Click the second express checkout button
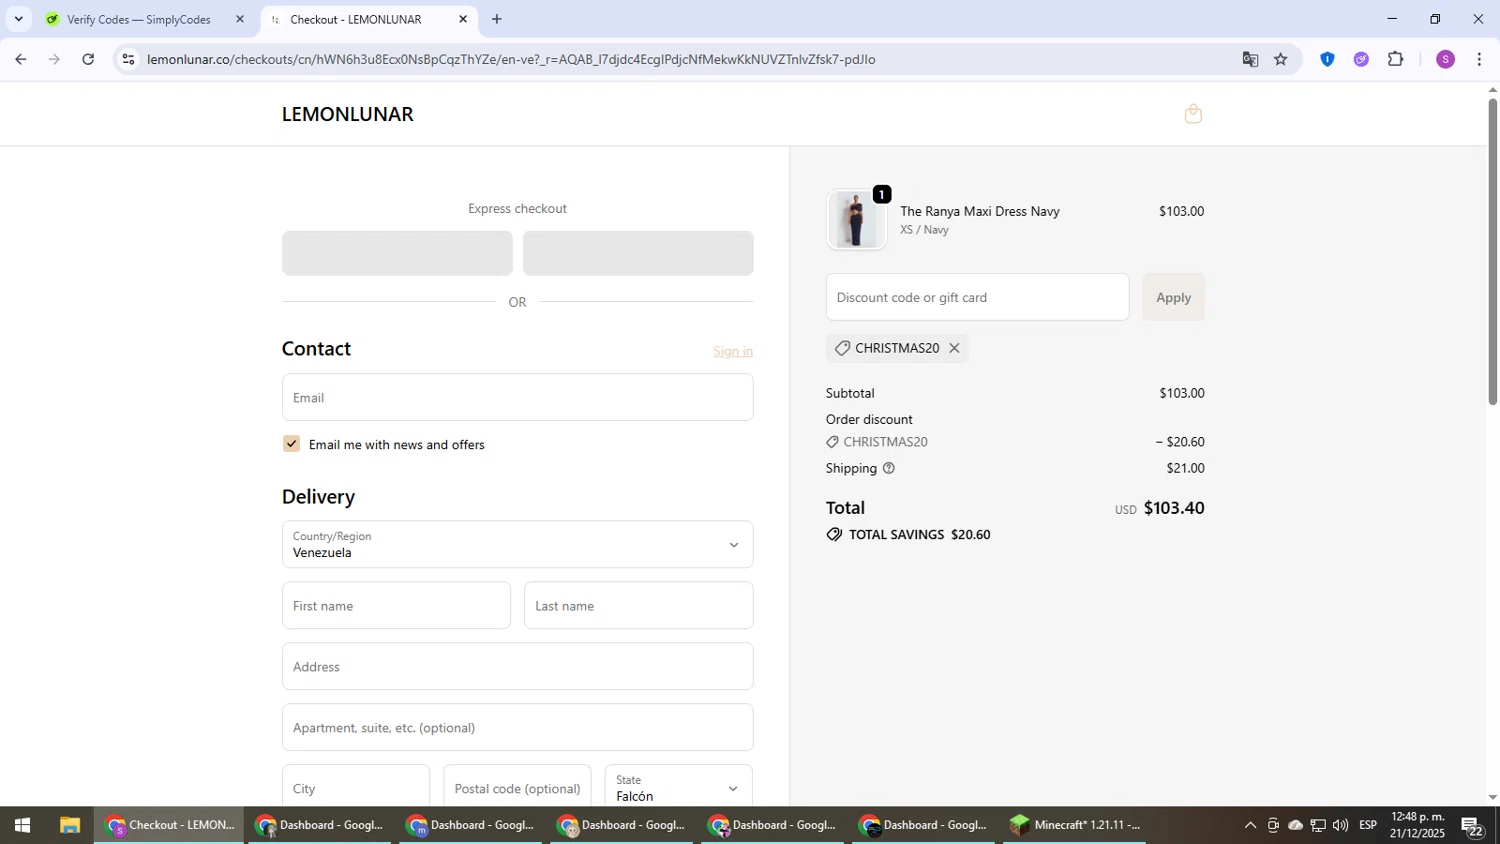 (x=638, y=253)
